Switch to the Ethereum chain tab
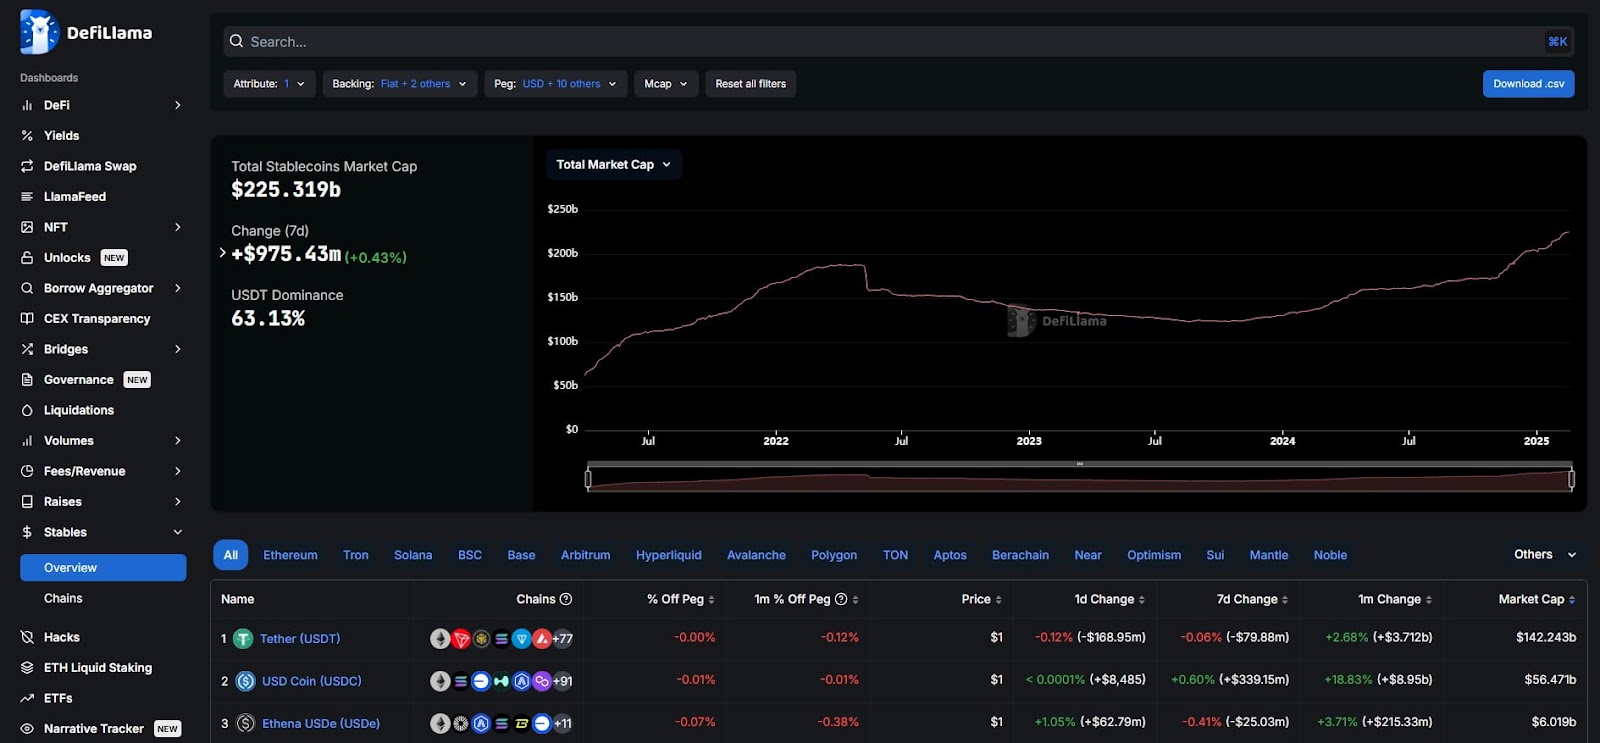This screenshot has width=1600, height=743. click(290, 555)
